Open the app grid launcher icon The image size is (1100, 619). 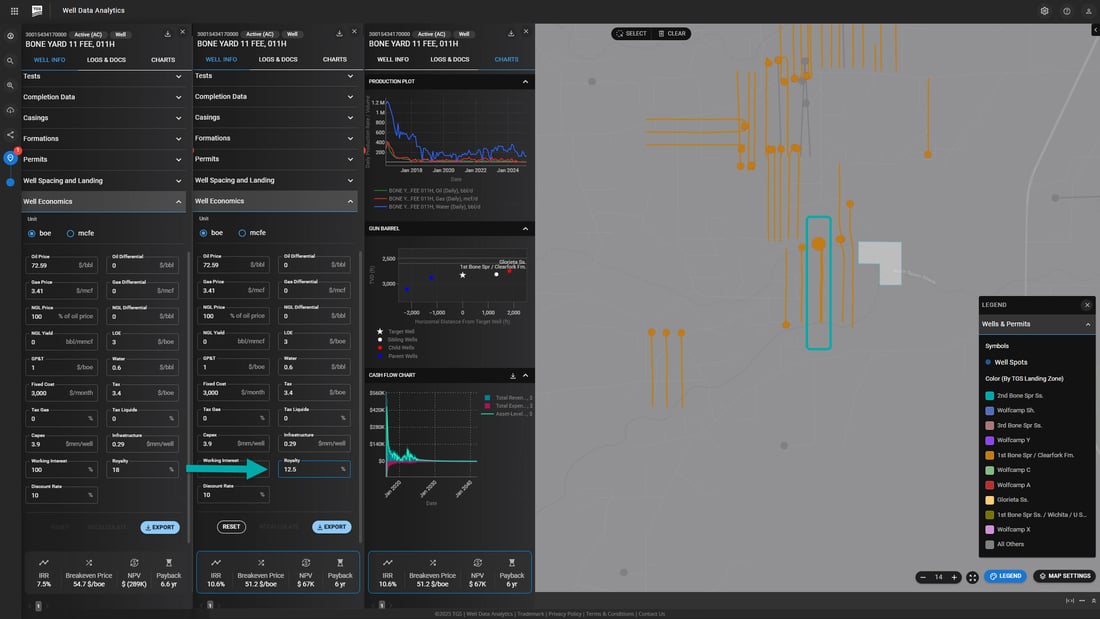(x=14, y=11)
